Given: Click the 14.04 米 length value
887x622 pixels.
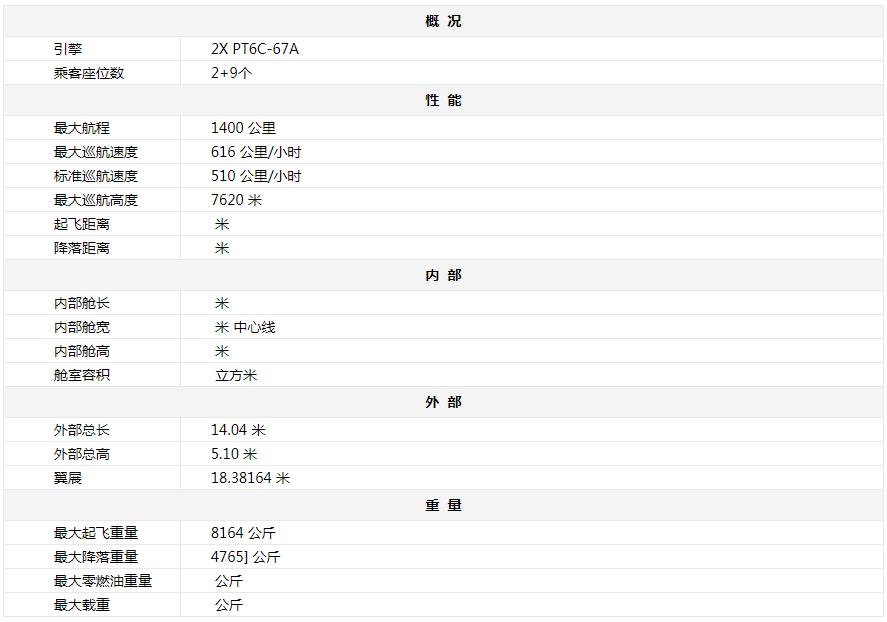Looking at the screenshot, I should tap(238, 430).
